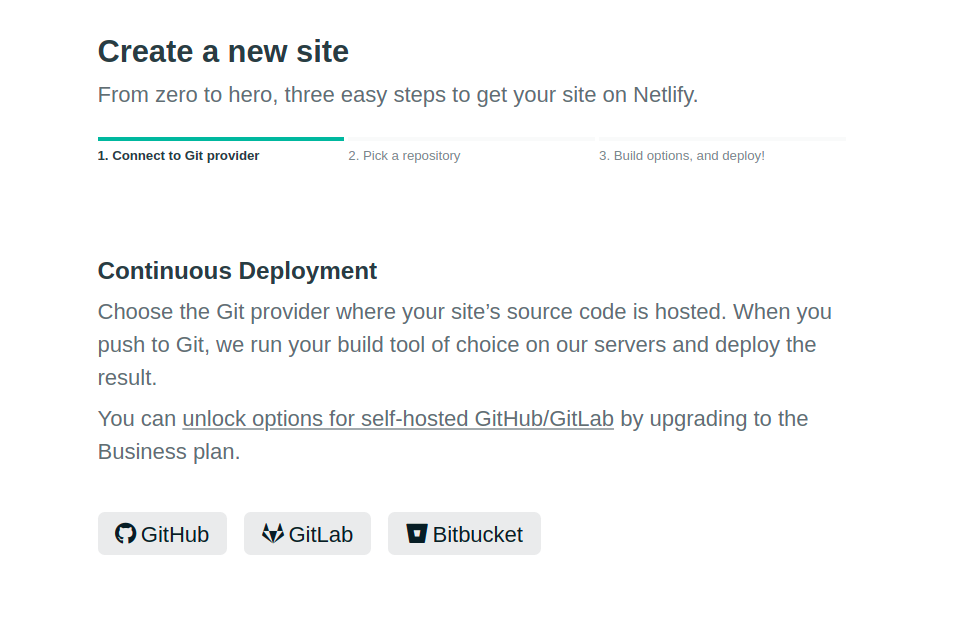
Task: Click the gray progress segment above step 3
Action: pyautogui.click(x=721, y=139)
